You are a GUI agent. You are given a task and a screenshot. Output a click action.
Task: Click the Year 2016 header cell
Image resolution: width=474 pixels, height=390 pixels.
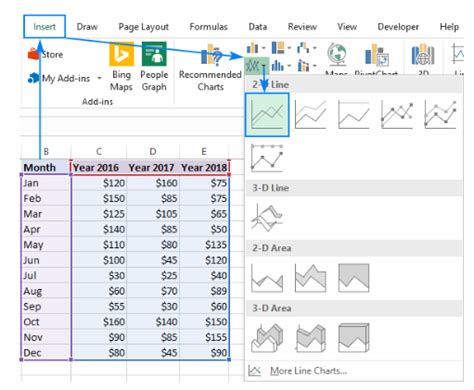(x=99, y=167)
